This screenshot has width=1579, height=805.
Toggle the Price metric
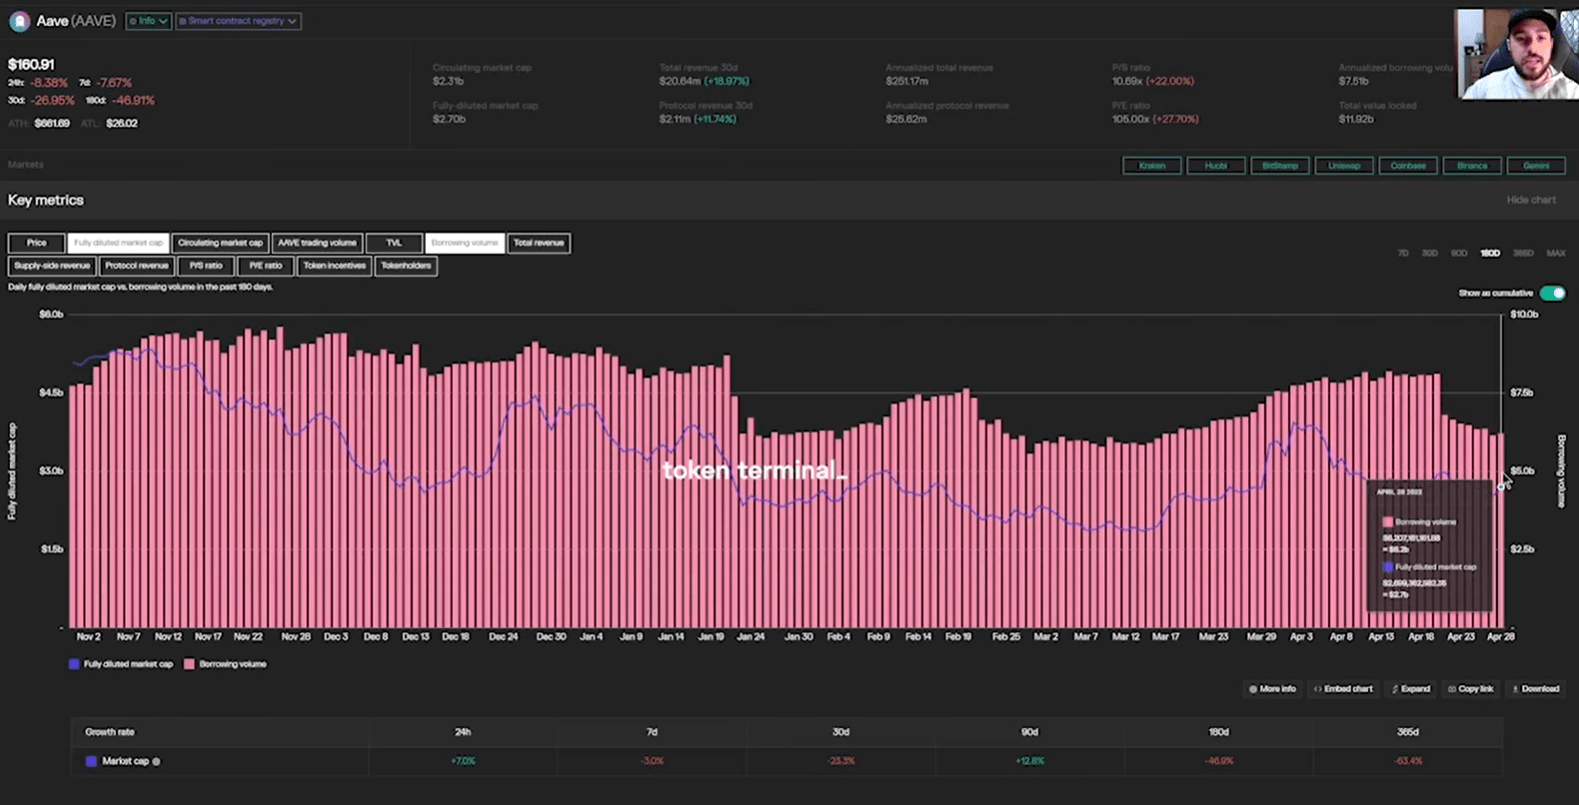(36, 243)
